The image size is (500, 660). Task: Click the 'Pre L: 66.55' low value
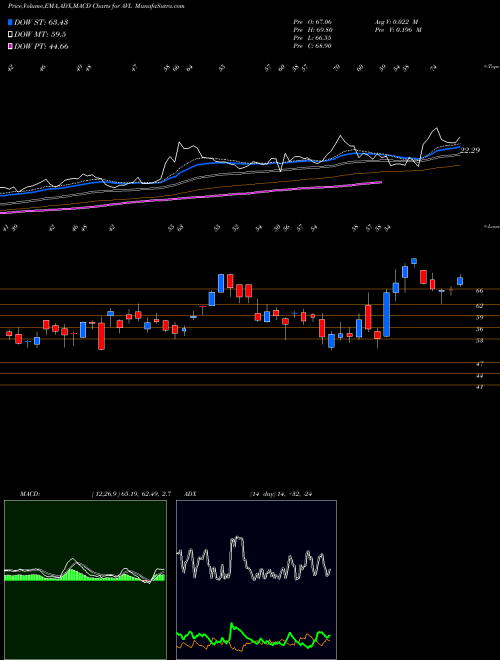[313, 38]
